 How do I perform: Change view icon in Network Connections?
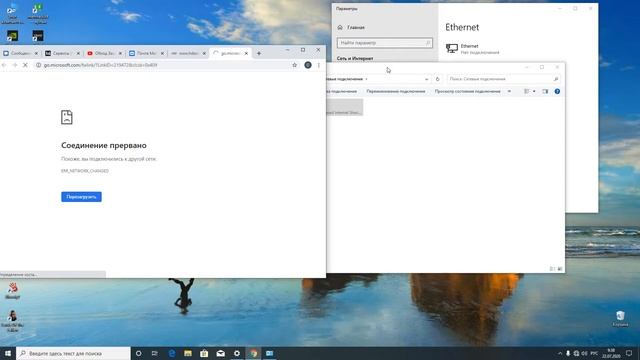pos(527,91)
